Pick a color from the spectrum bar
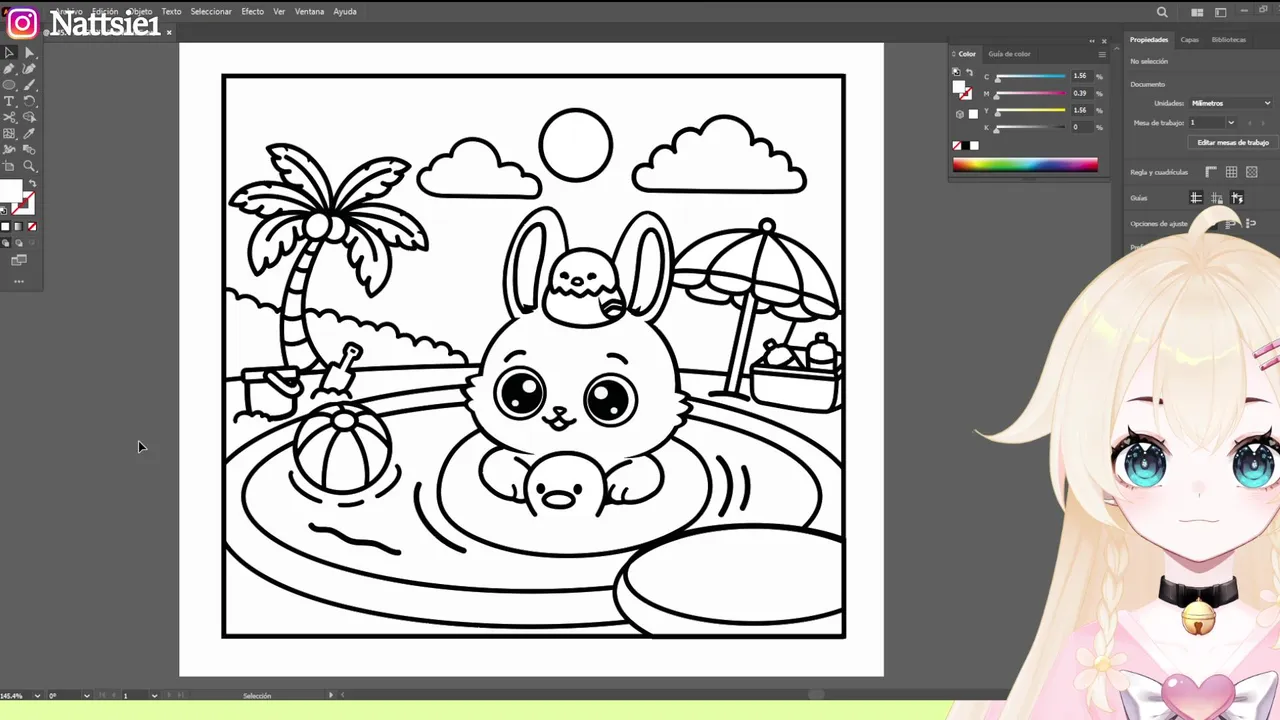Viewport: 1280px width, 720px height. [x=1025, y=165]
